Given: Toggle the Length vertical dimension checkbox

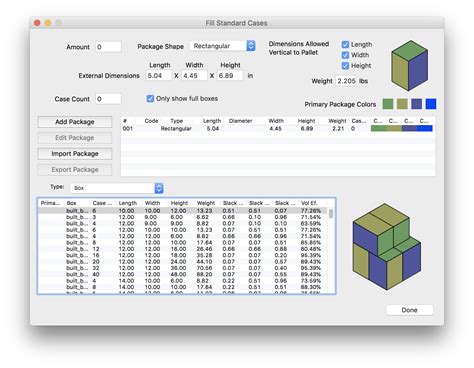Looking at the screenshot, I should point(345,44).
